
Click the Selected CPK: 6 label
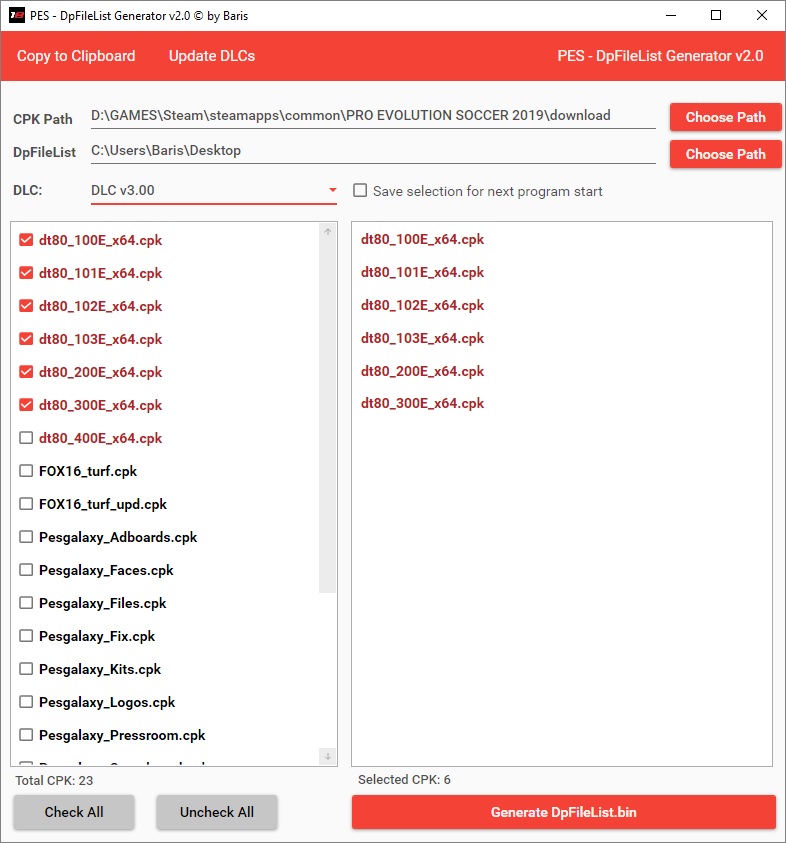[404, 780]
